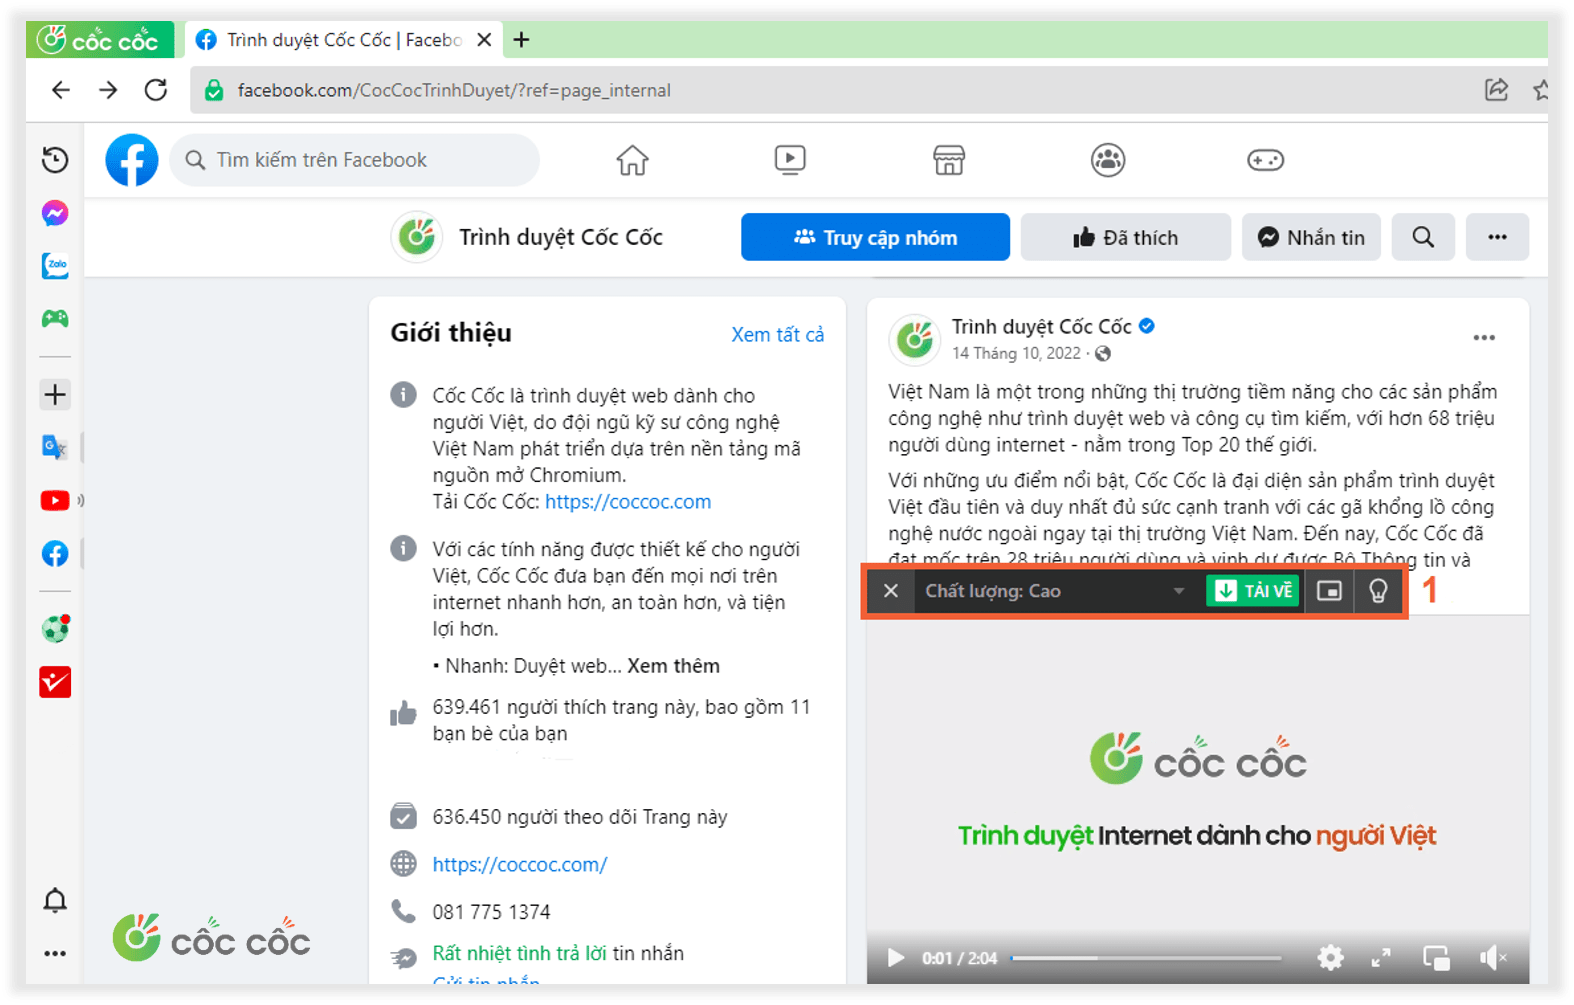The image size is (1574, 1005).
Task: Unmute the video sound
Action: point(1492,958)
